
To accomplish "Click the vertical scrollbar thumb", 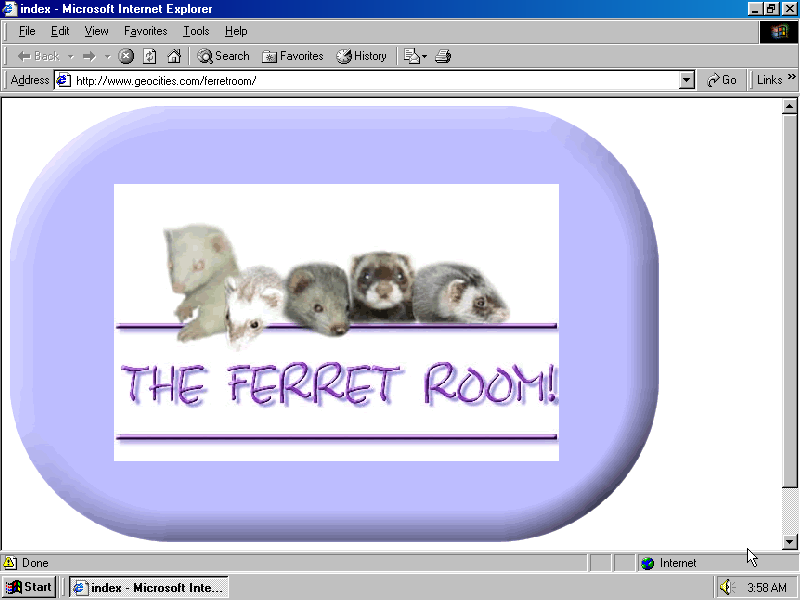I will [x=789, y=301].
